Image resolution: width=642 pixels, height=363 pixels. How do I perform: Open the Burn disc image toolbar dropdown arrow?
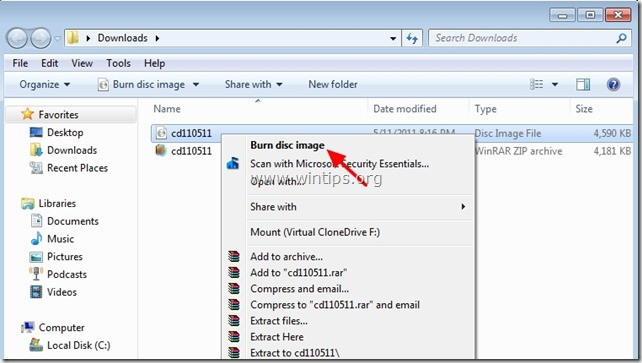pos(196,84)
